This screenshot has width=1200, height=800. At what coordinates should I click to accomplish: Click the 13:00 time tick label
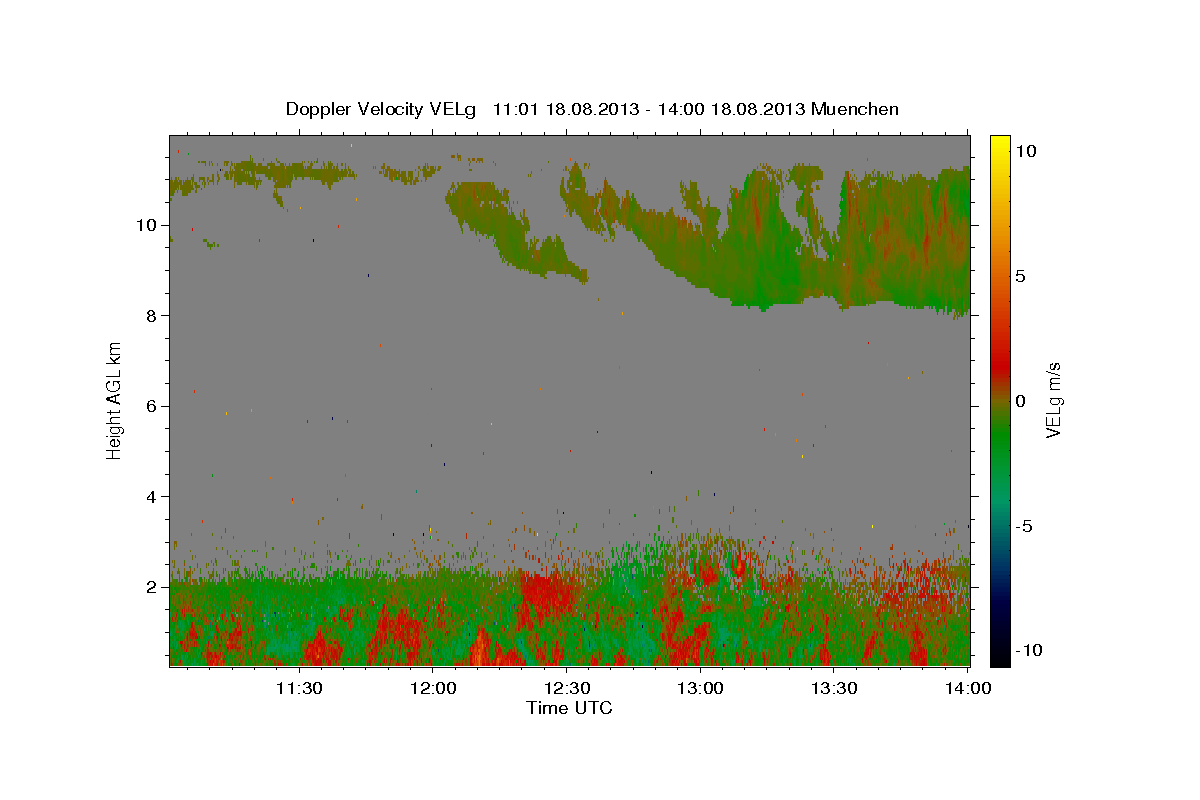coord(701,688)
